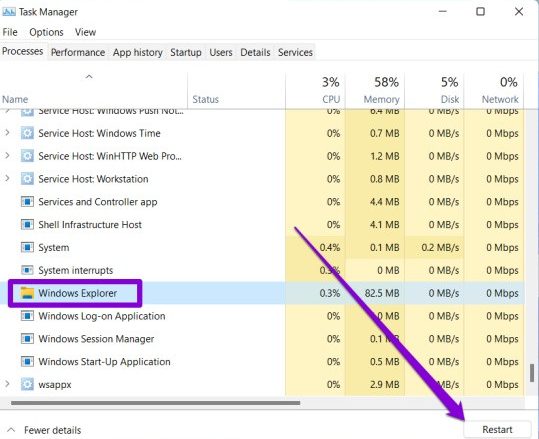Click the Service Host: Workstation gear icon
The width and height of the screenshot is (539, 439).
point(27,179)
